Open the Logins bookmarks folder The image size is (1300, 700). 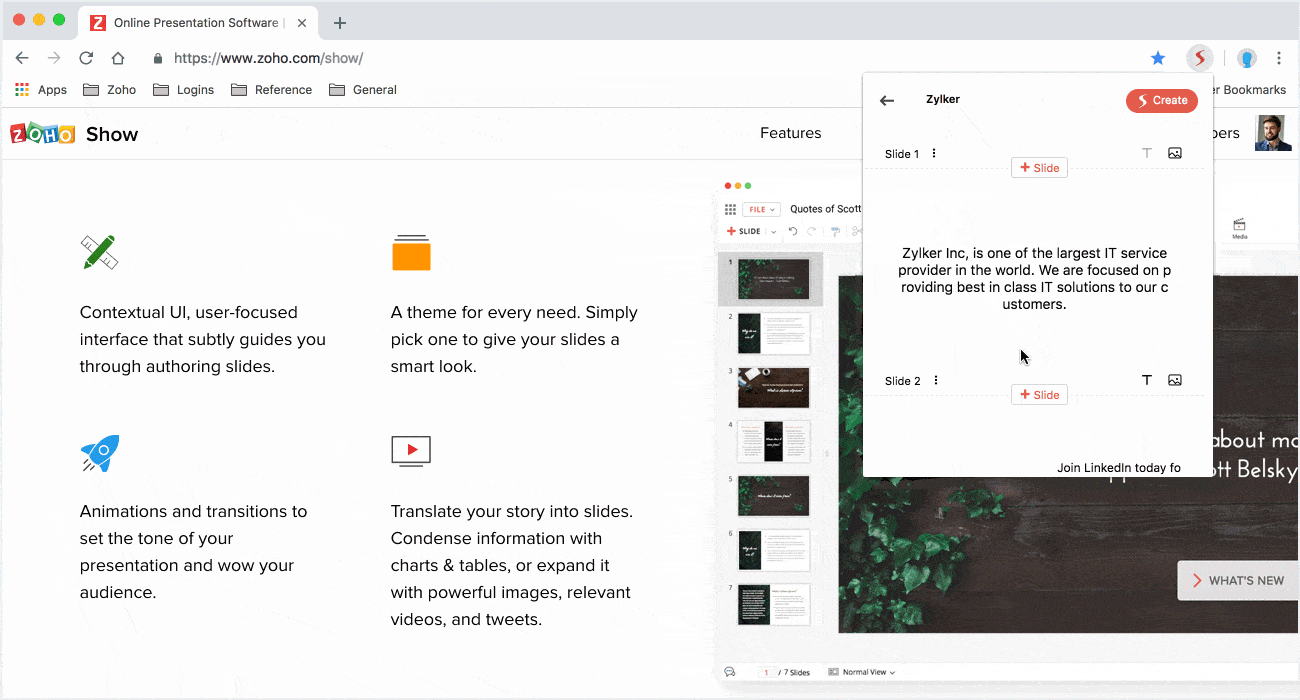click(x=184, y=89)
